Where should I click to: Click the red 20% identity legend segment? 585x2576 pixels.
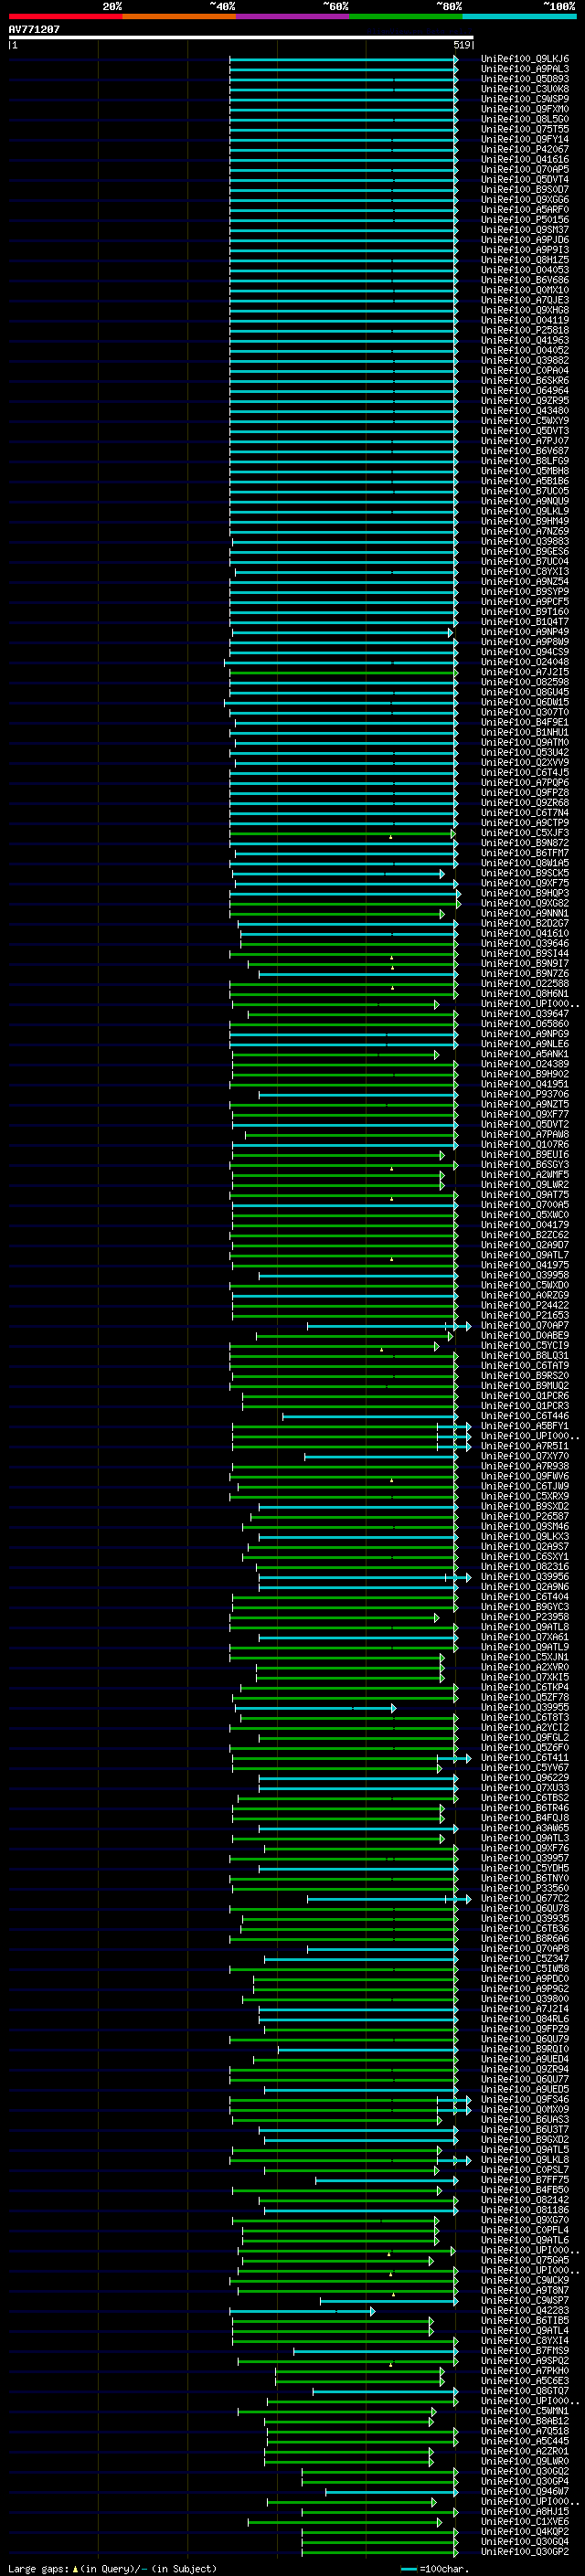pyautogui.click(x=65, y=16)
